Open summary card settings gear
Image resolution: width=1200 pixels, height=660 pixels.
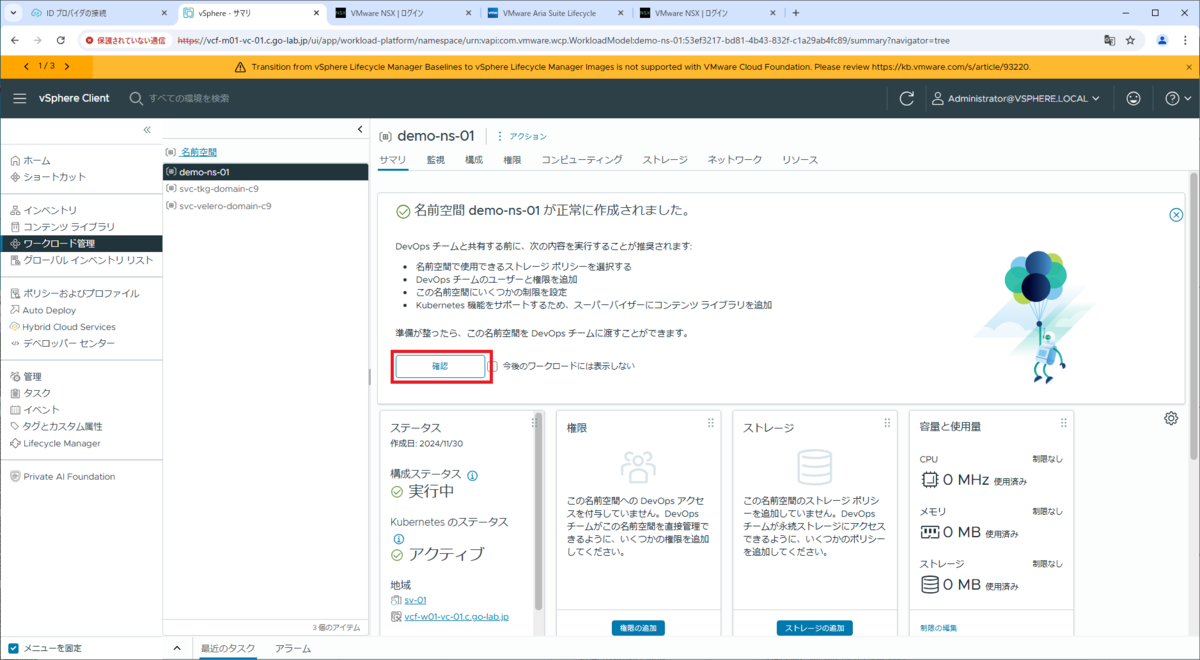pos(1171,418)
